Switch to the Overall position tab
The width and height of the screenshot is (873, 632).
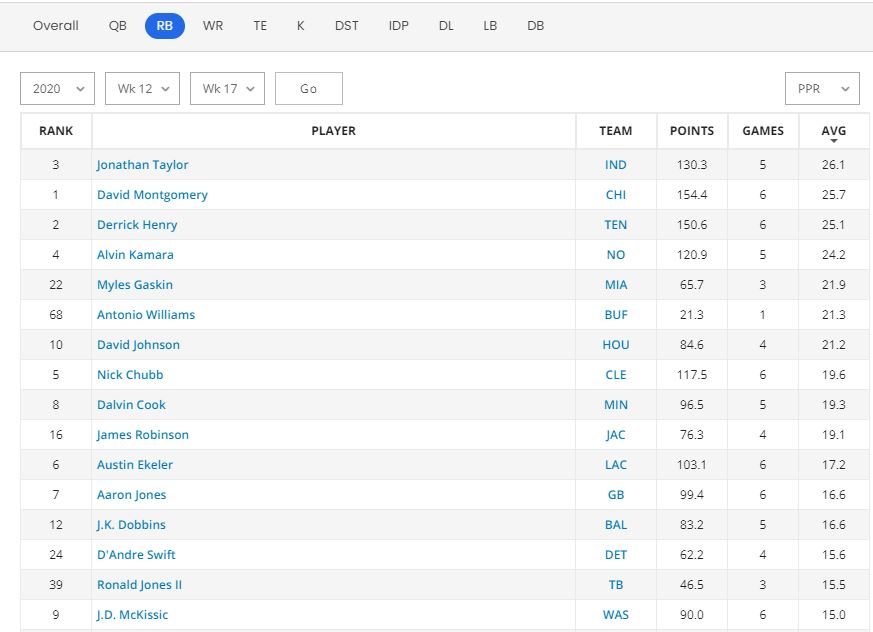coord(55,26)
